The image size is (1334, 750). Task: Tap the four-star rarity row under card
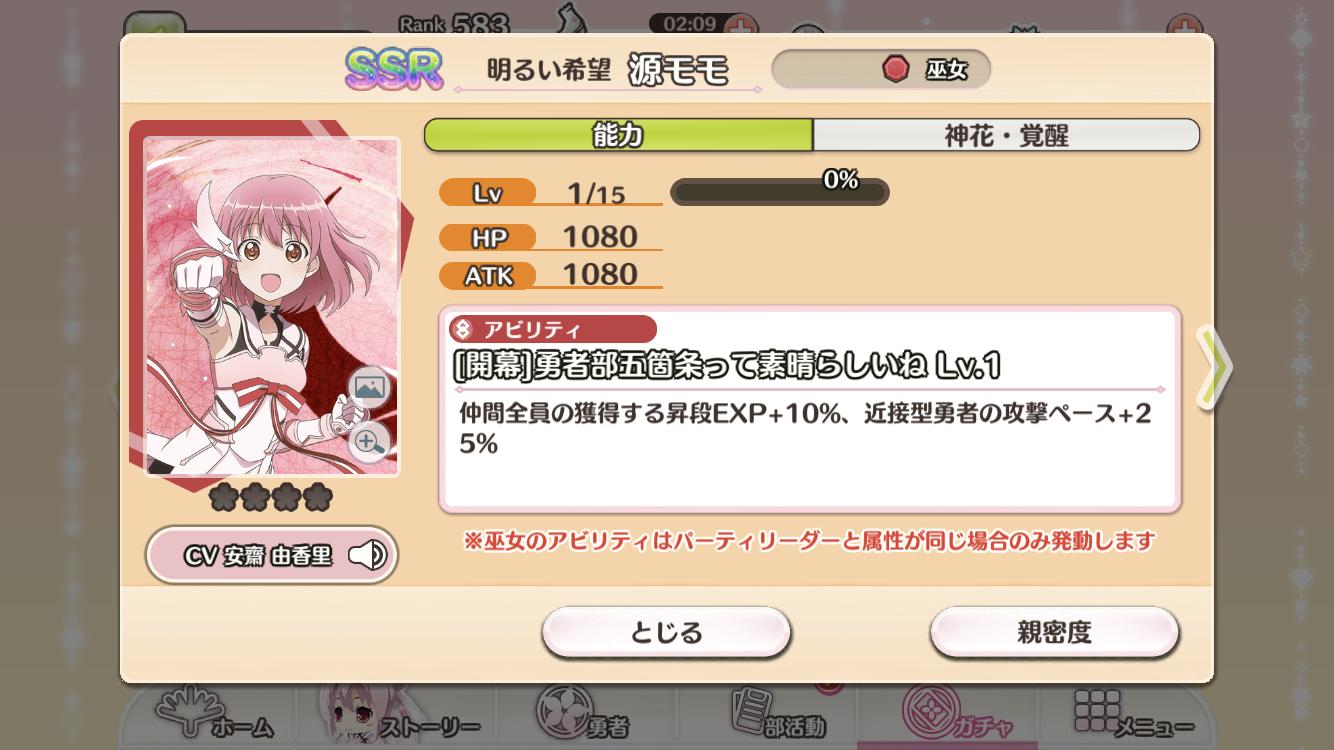tap(270, 496)
